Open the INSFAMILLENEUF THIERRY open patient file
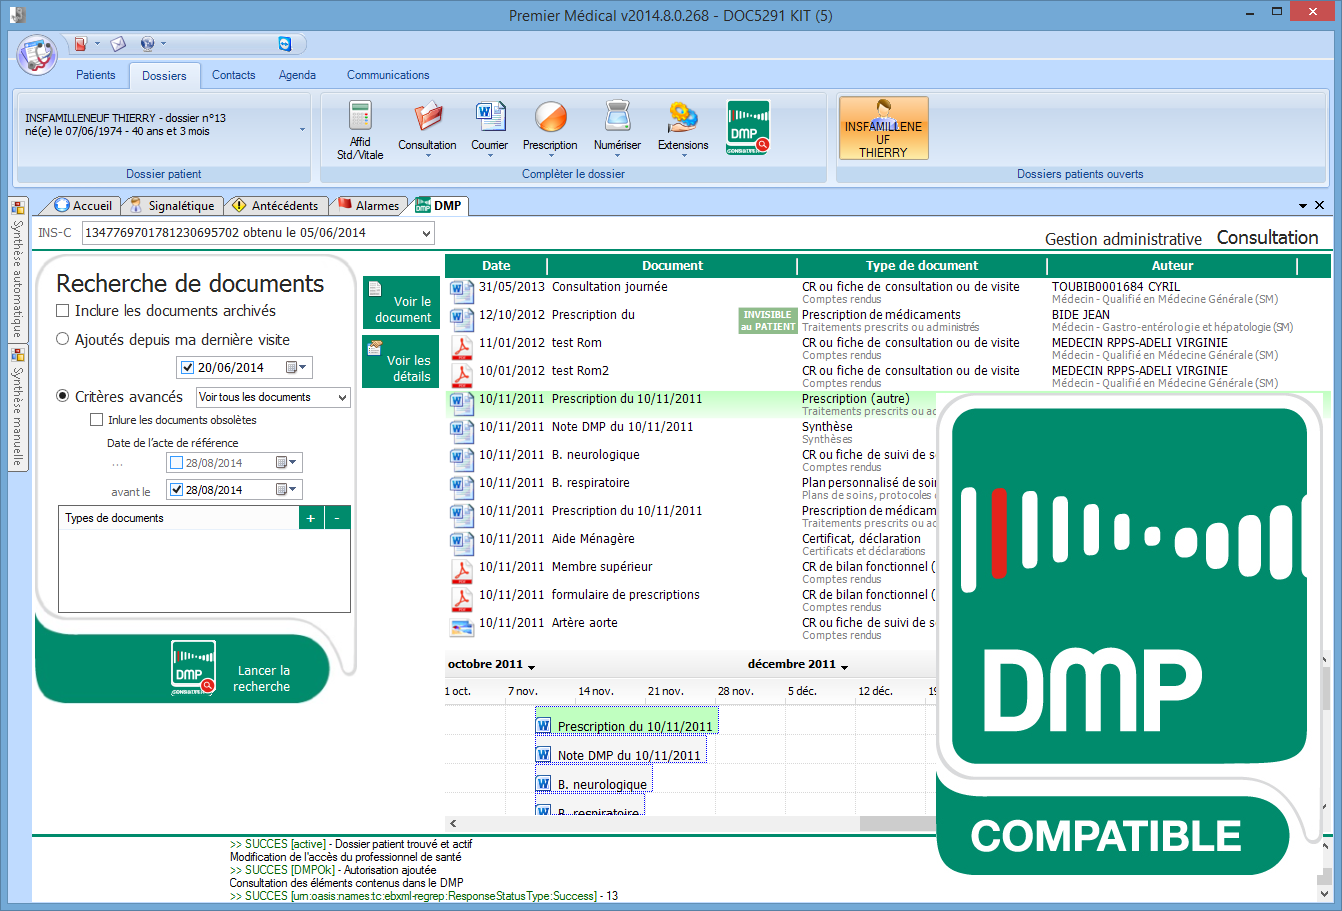 coord(883,128)
